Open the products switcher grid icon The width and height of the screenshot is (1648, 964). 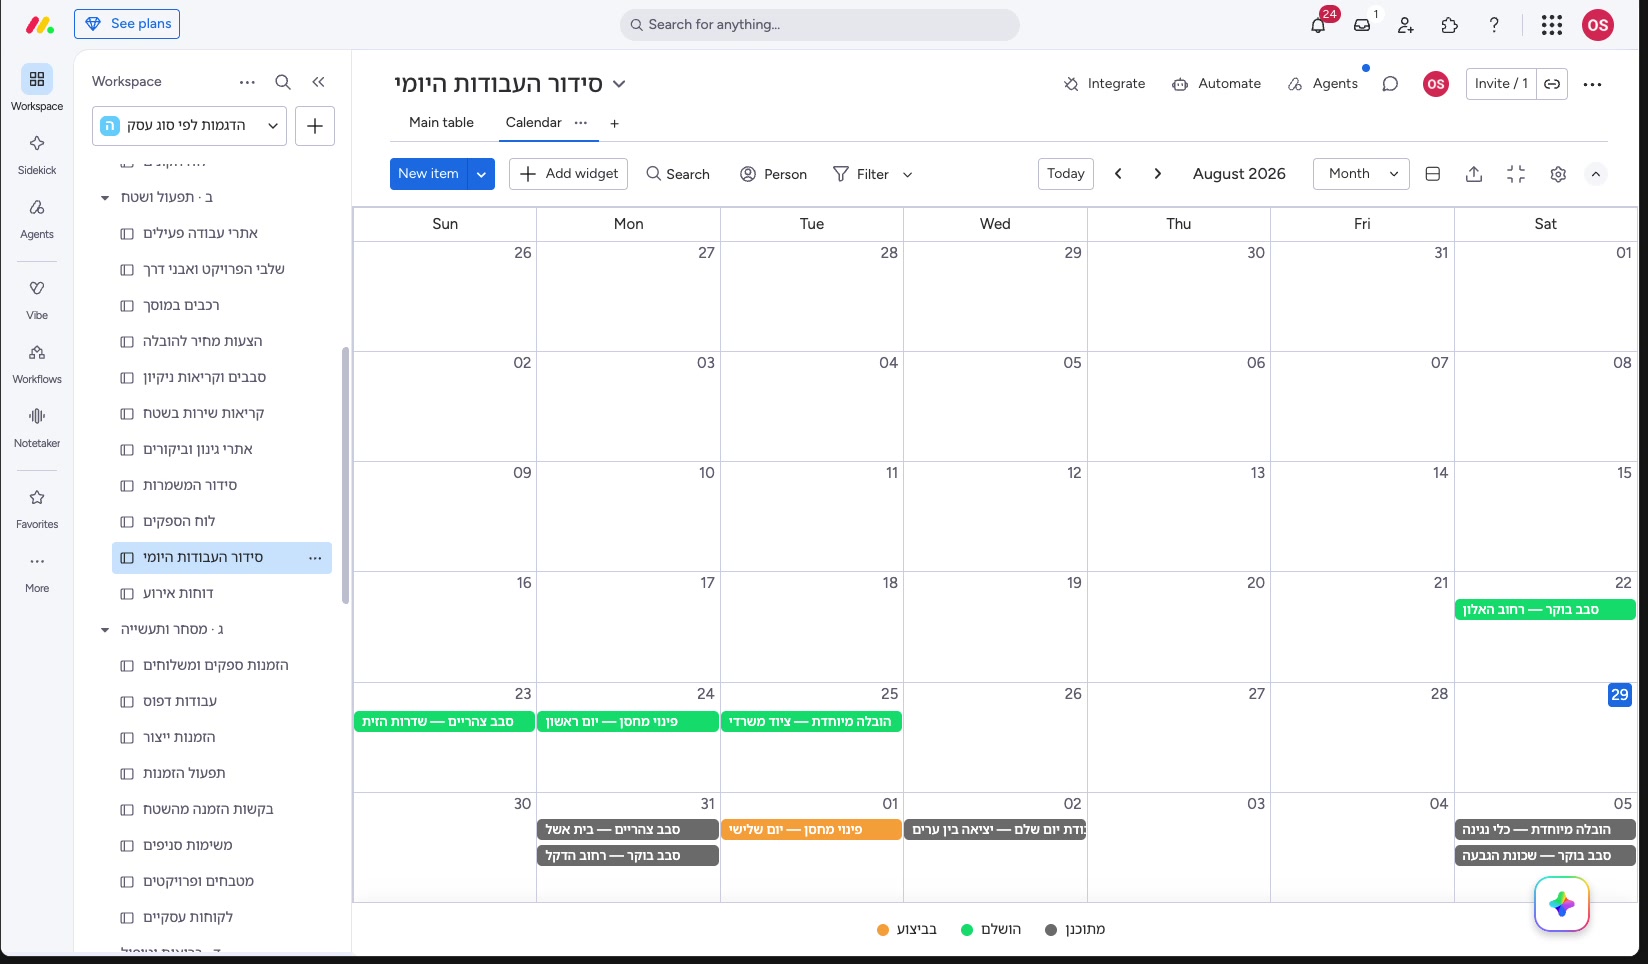1552,25
